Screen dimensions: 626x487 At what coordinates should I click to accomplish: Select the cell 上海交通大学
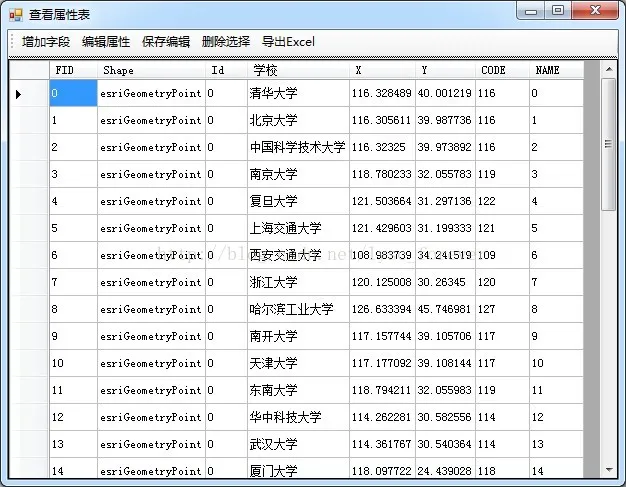(298, 228)
